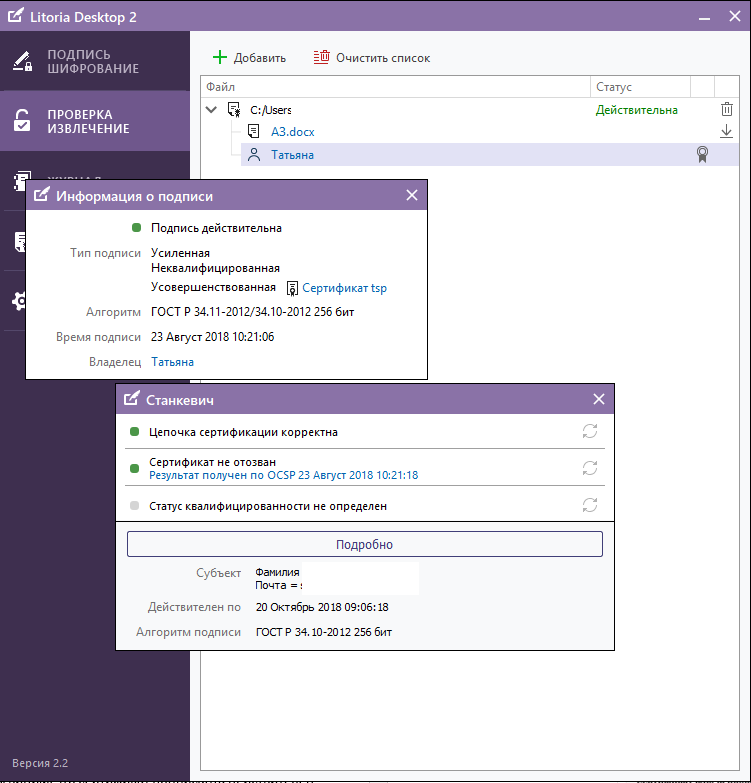The width and height of the screenshot is (751, 783).
Task: Close the Litoria Desktop 2 window
Action: [735, 16]
